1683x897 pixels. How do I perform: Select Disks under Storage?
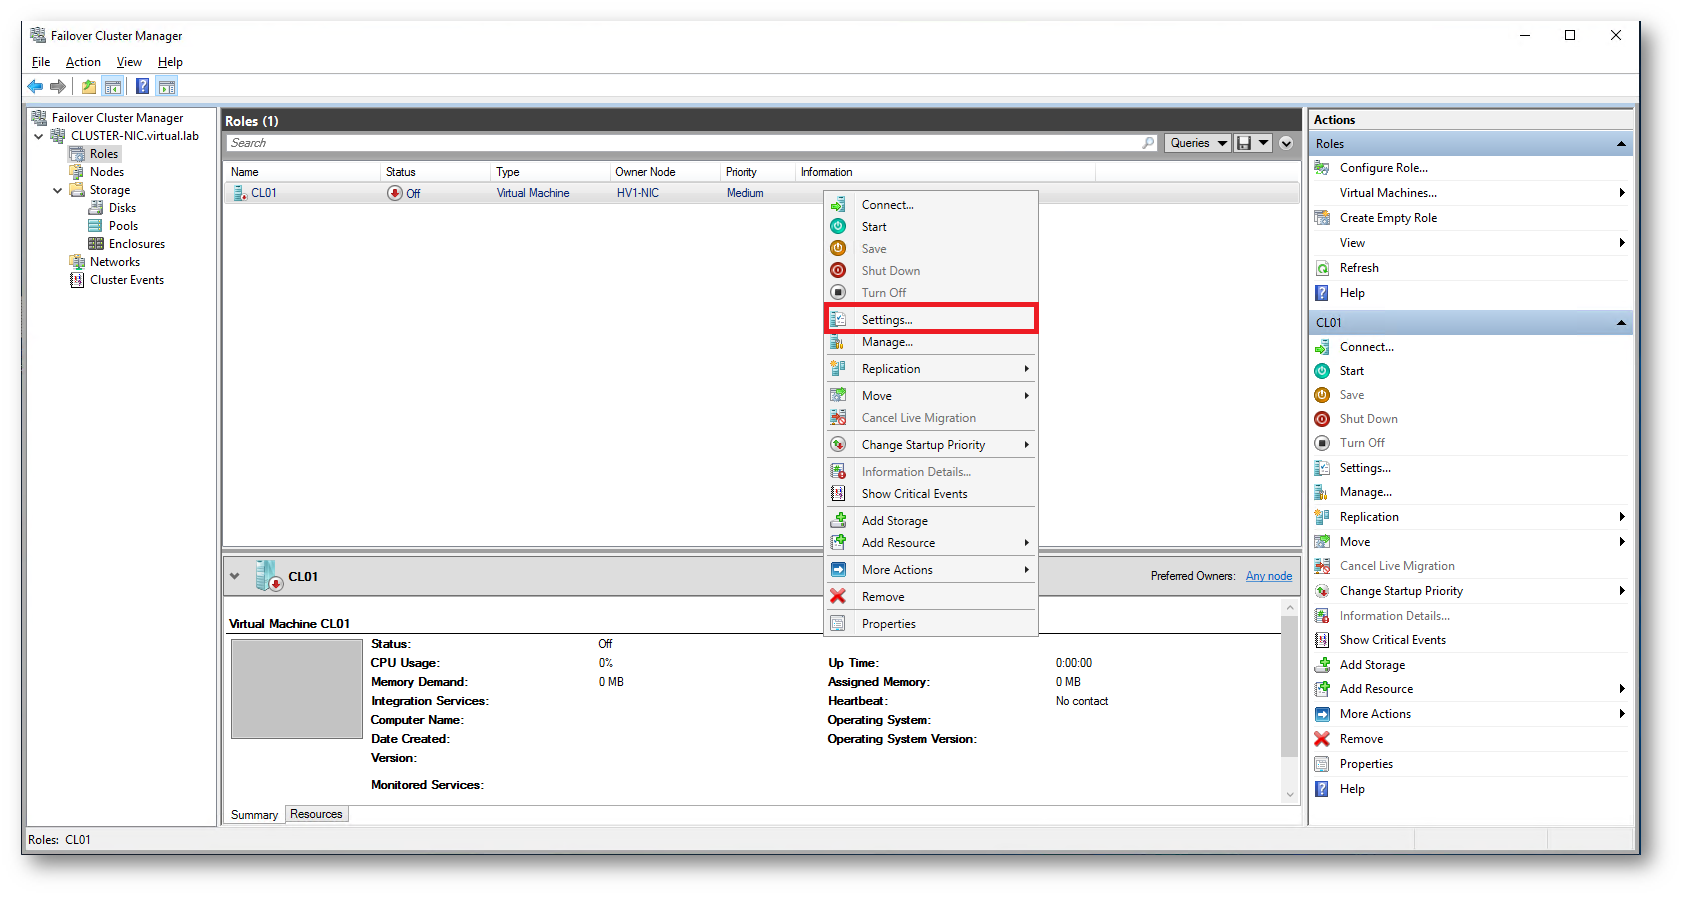(x=122, y=208)
